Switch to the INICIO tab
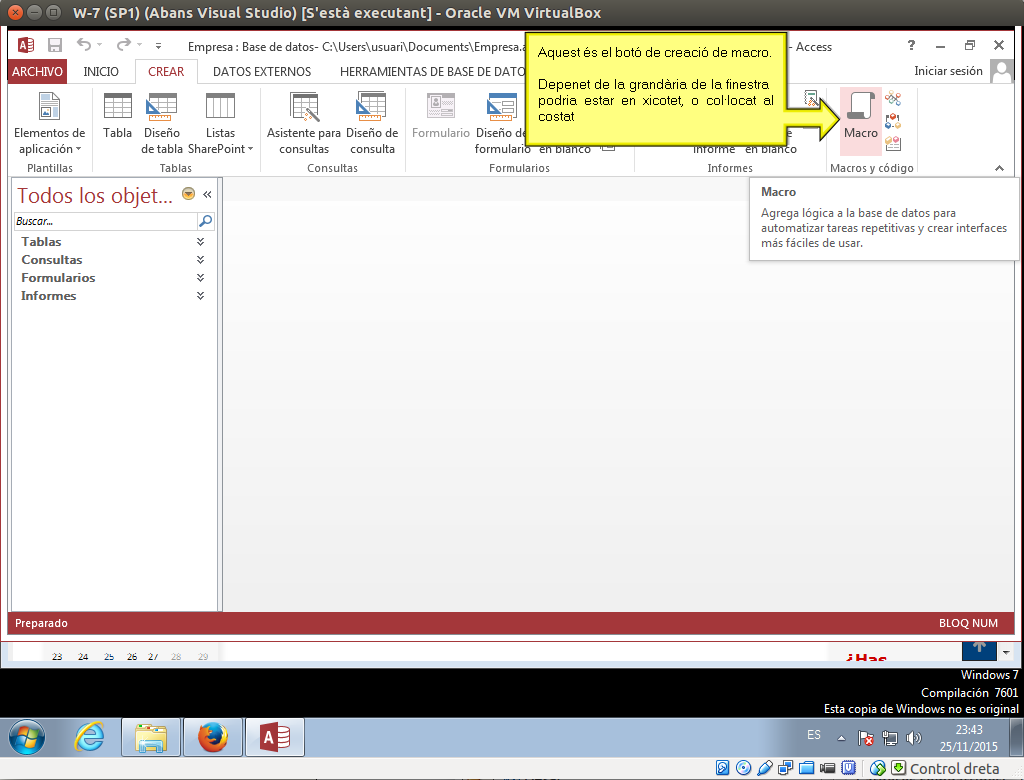The width and height of the screenshot is (1024, 780). click(101, 71)
